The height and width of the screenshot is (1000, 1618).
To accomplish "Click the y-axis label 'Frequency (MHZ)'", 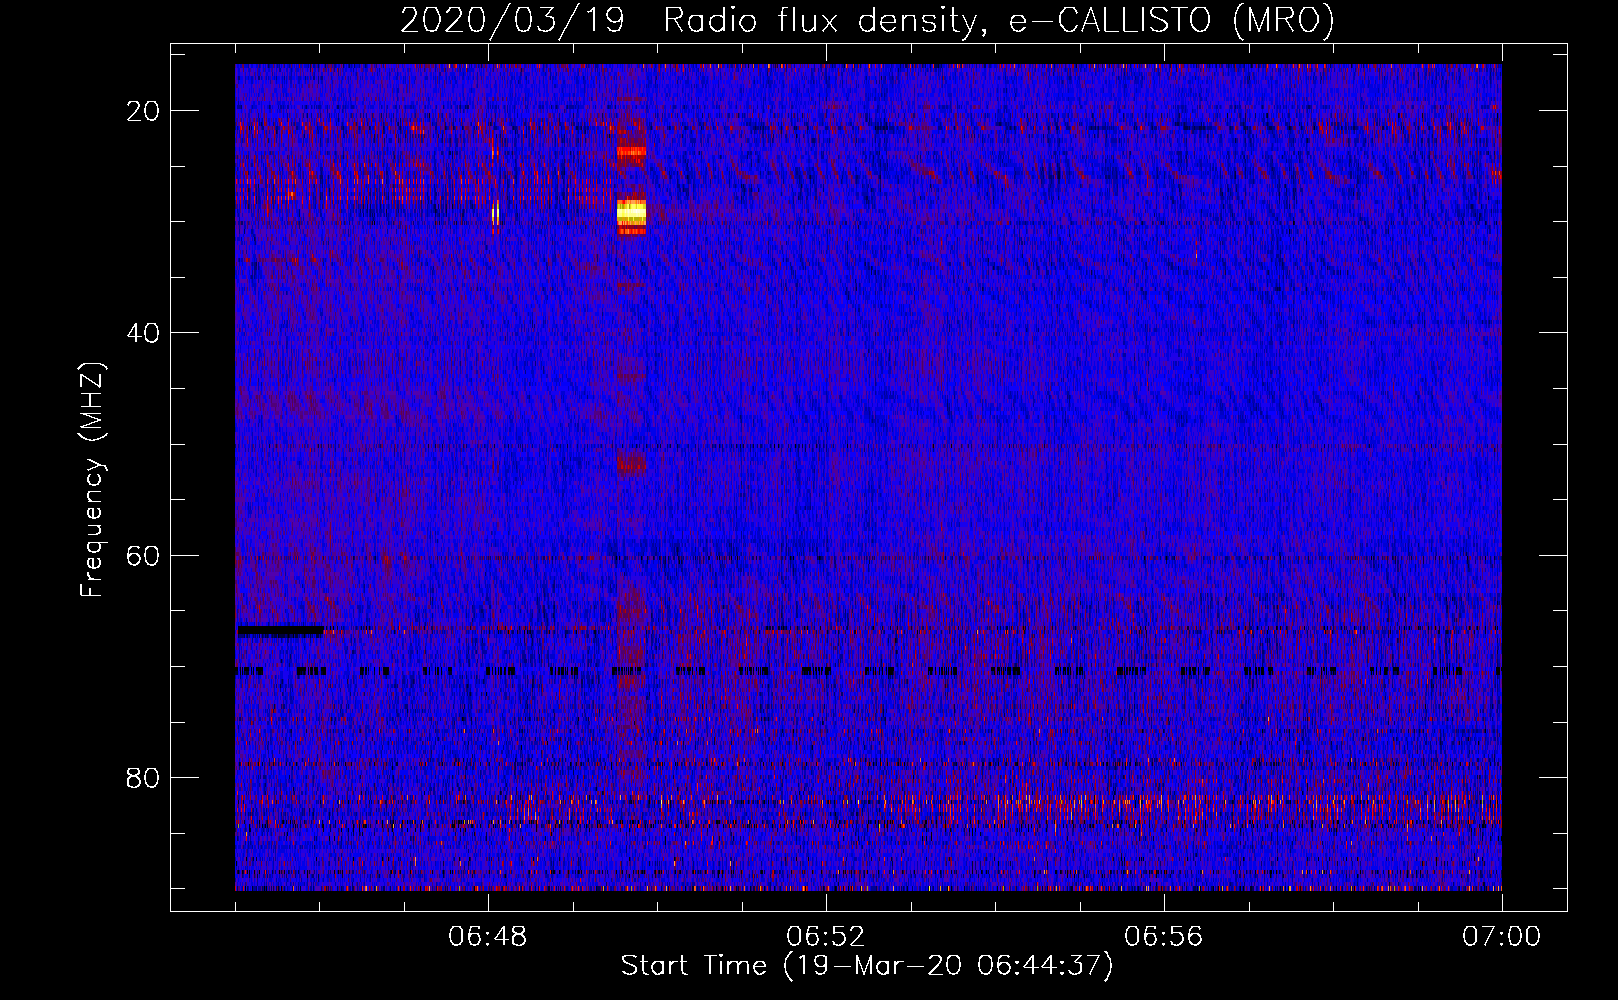I will click(92, 480).
